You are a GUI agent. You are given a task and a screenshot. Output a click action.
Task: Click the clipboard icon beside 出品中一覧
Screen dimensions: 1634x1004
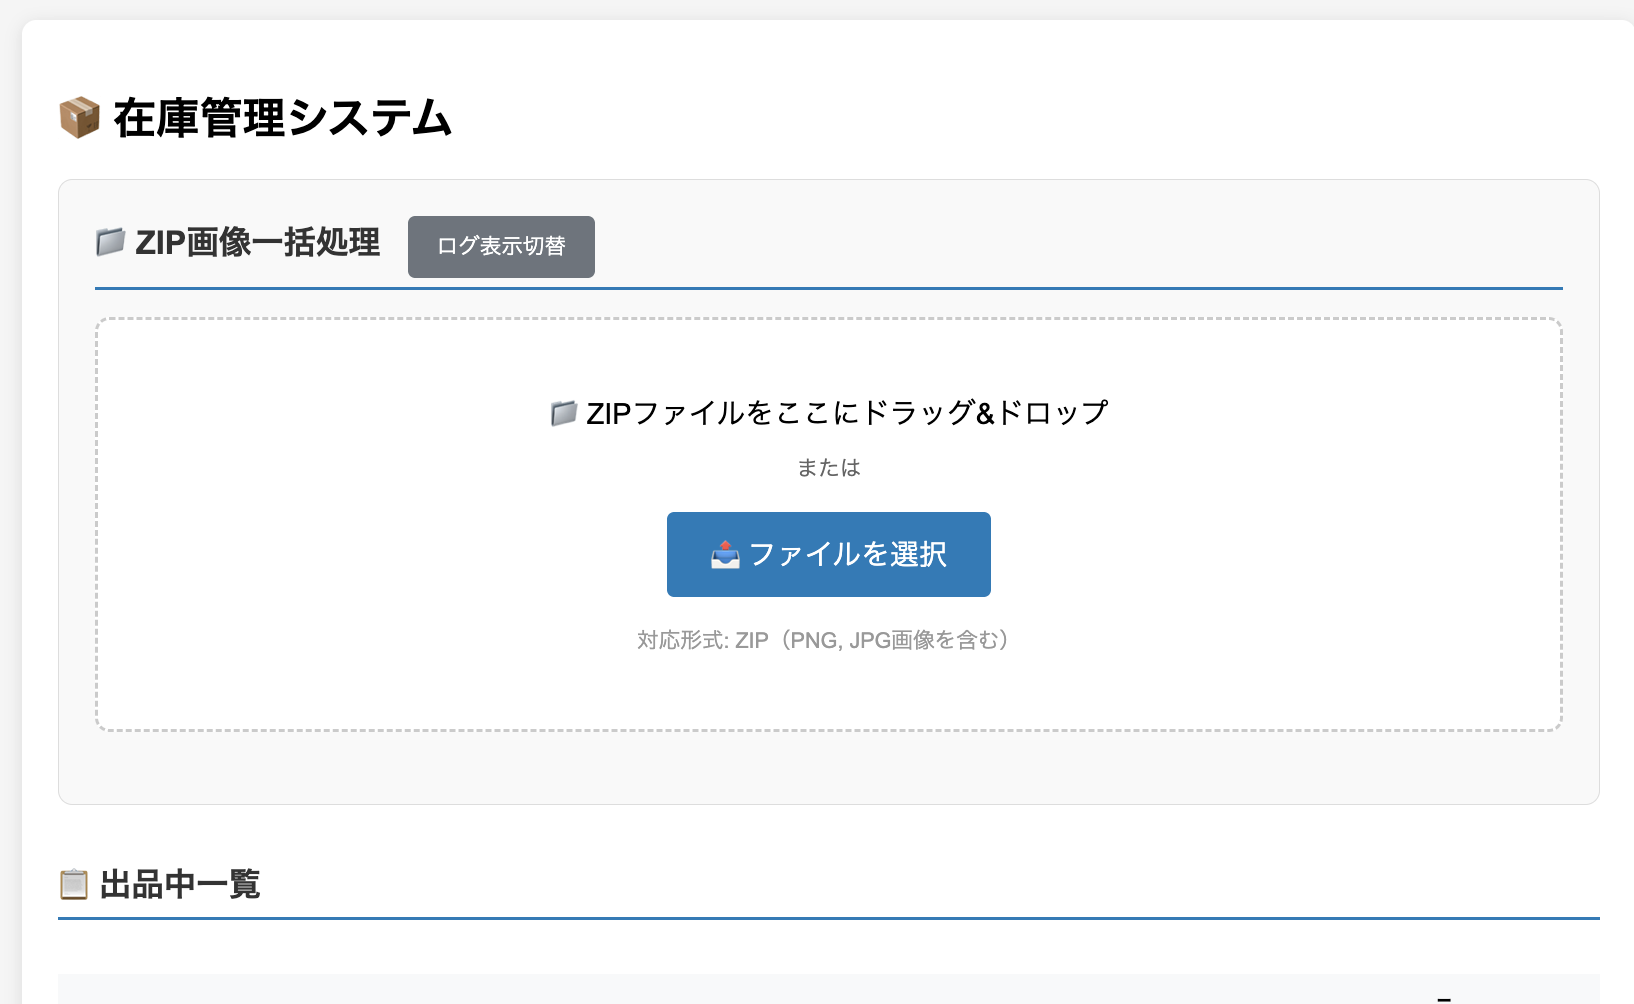74,885
